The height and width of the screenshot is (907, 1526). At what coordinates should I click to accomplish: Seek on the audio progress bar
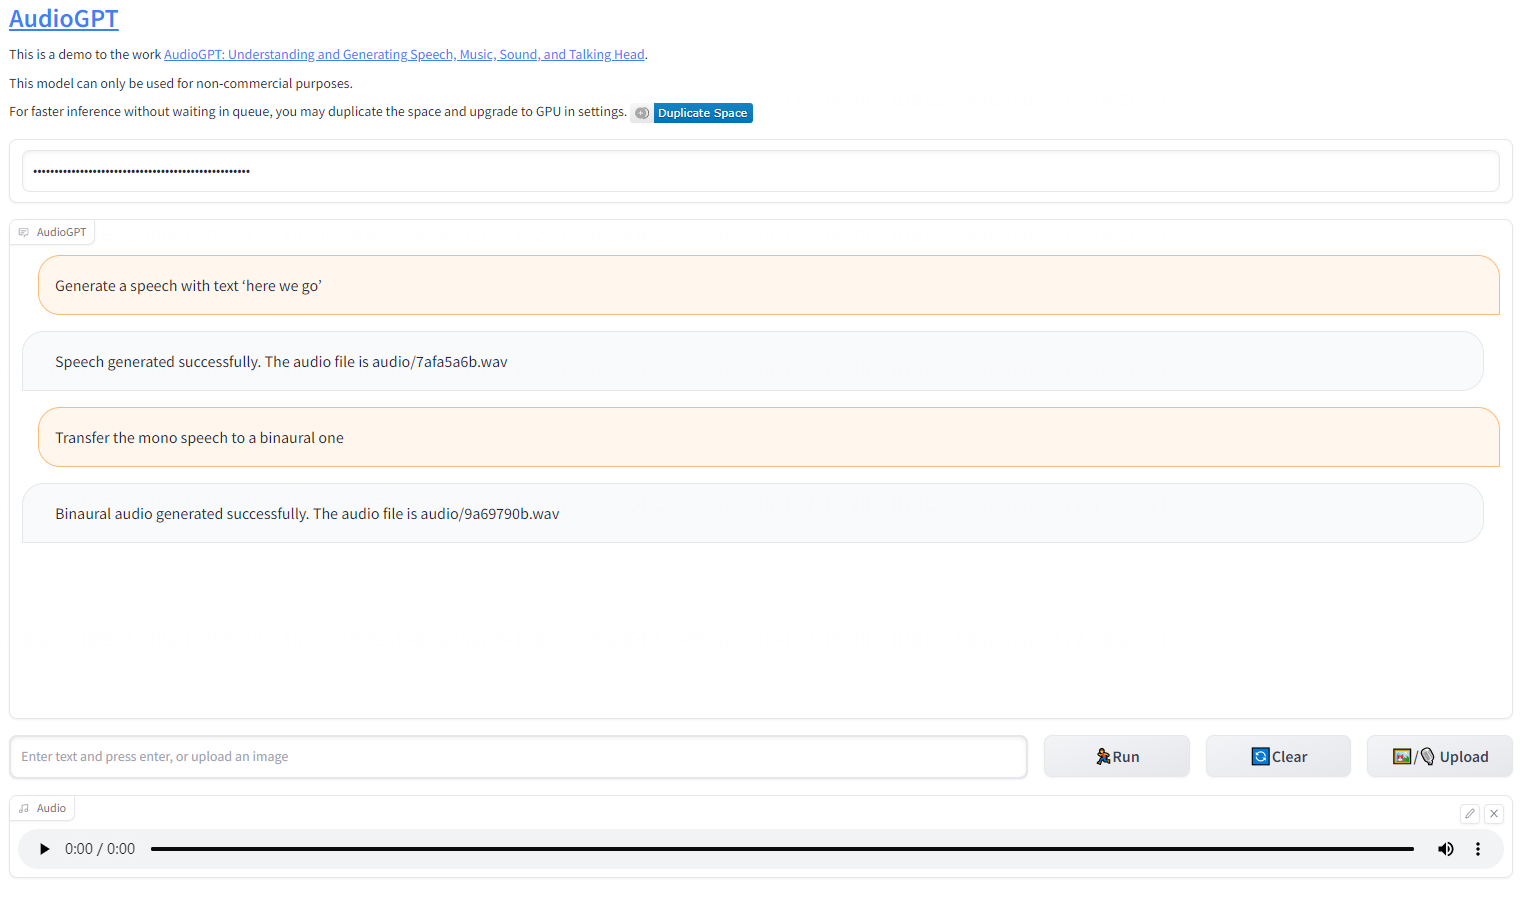782,849
